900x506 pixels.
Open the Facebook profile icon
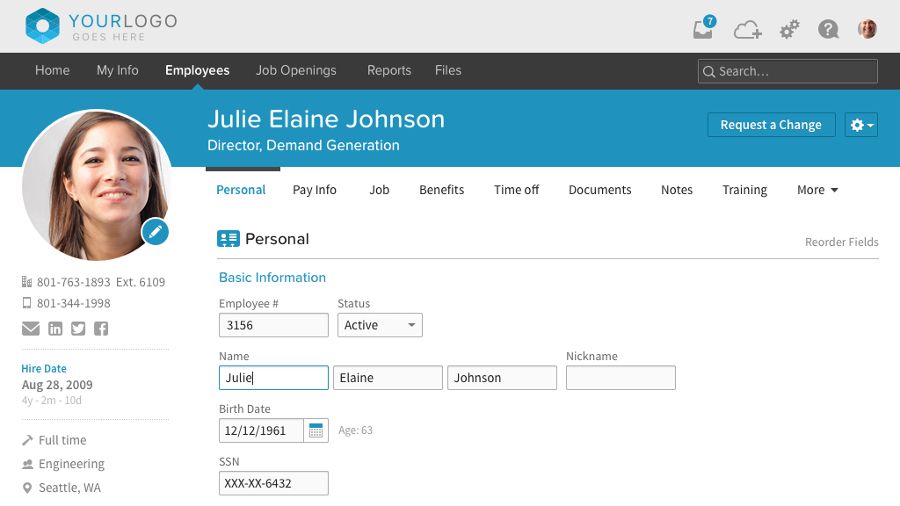(101, 328)
